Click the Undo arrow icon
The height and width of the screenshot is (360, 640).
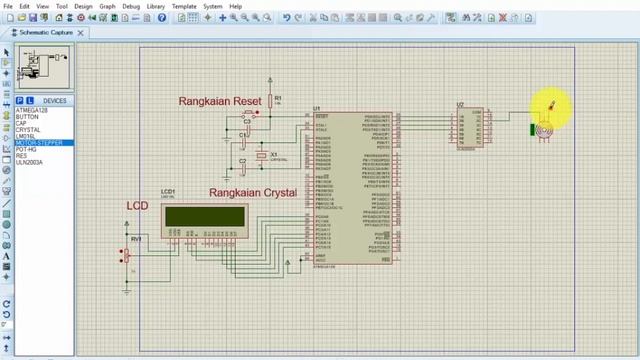287,18
